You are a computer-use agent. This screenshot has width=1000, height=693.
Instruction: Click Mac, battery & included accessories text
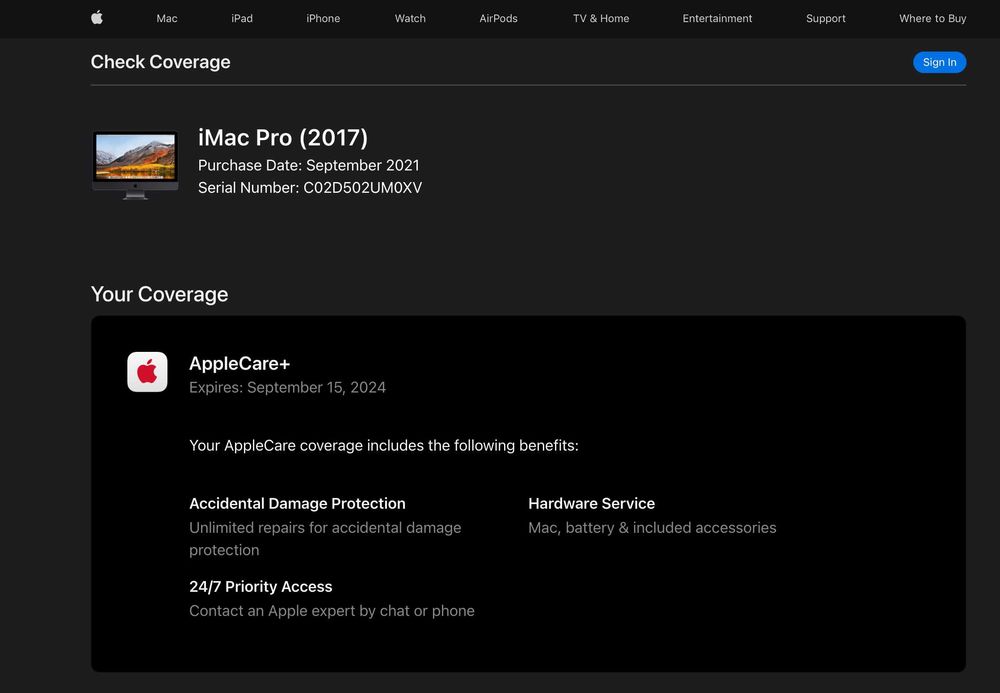point(652,528)
